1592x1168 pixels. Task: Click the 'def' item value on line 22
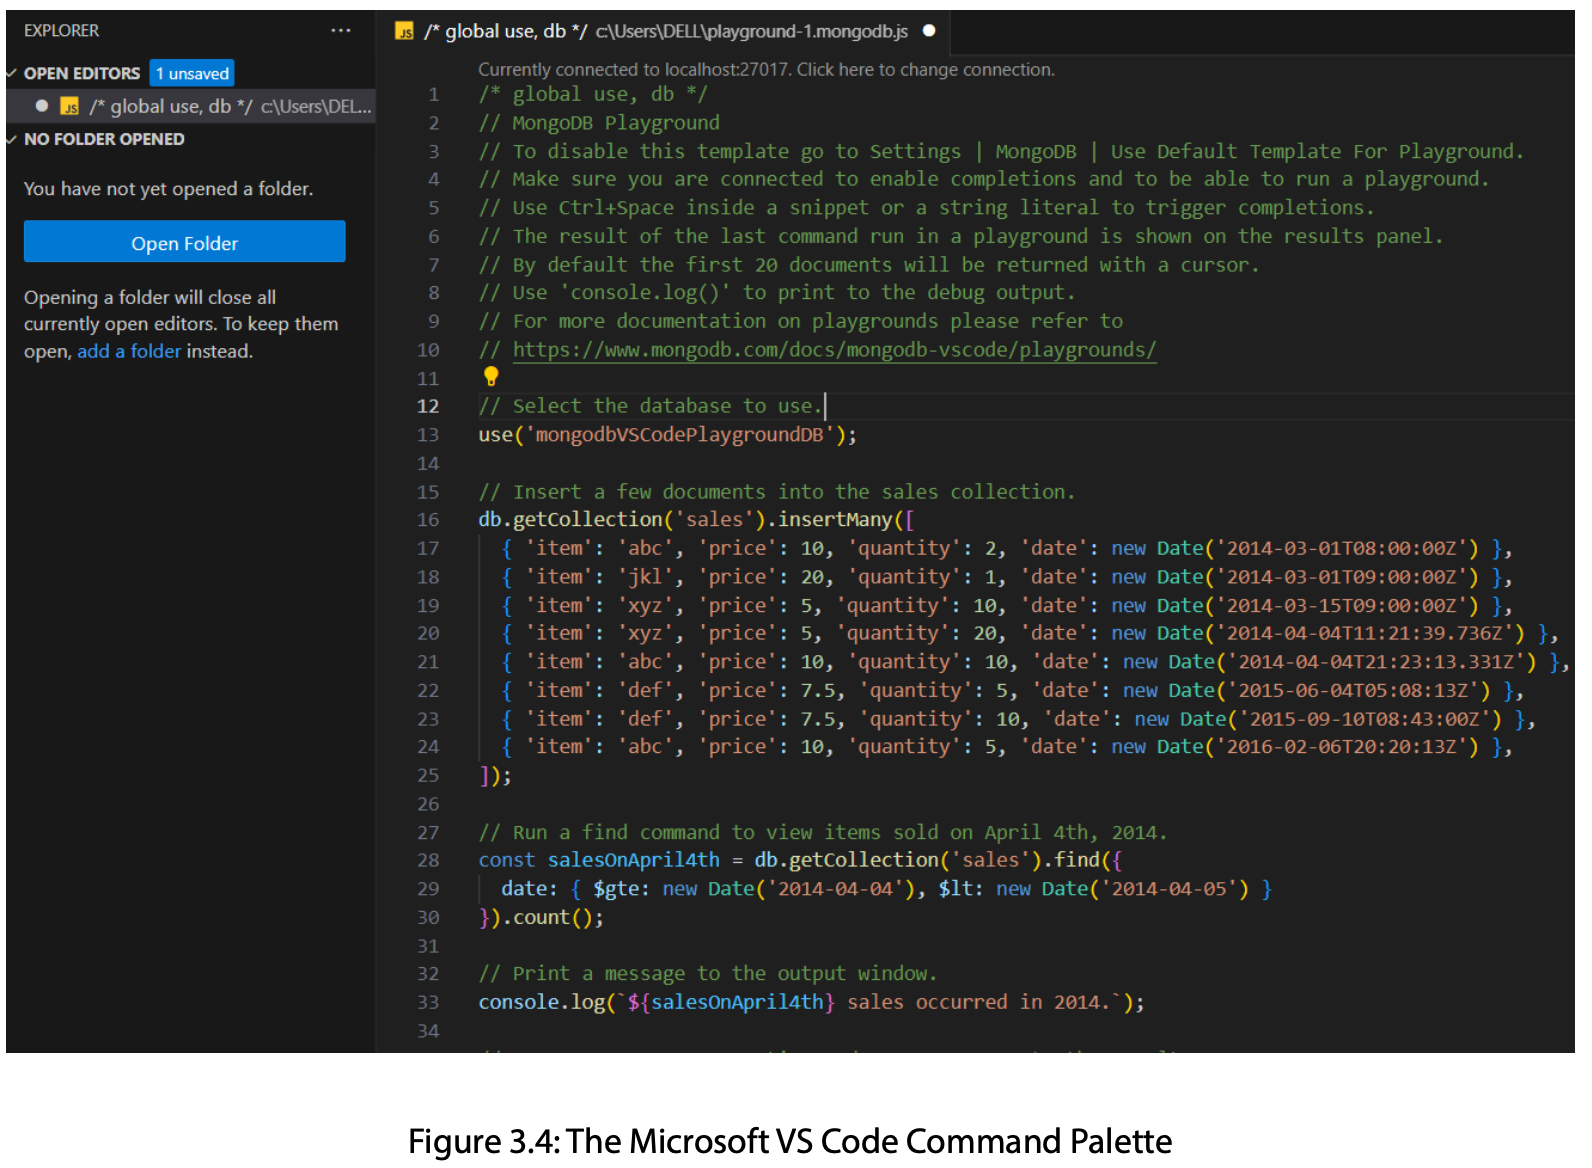(645, 691)
